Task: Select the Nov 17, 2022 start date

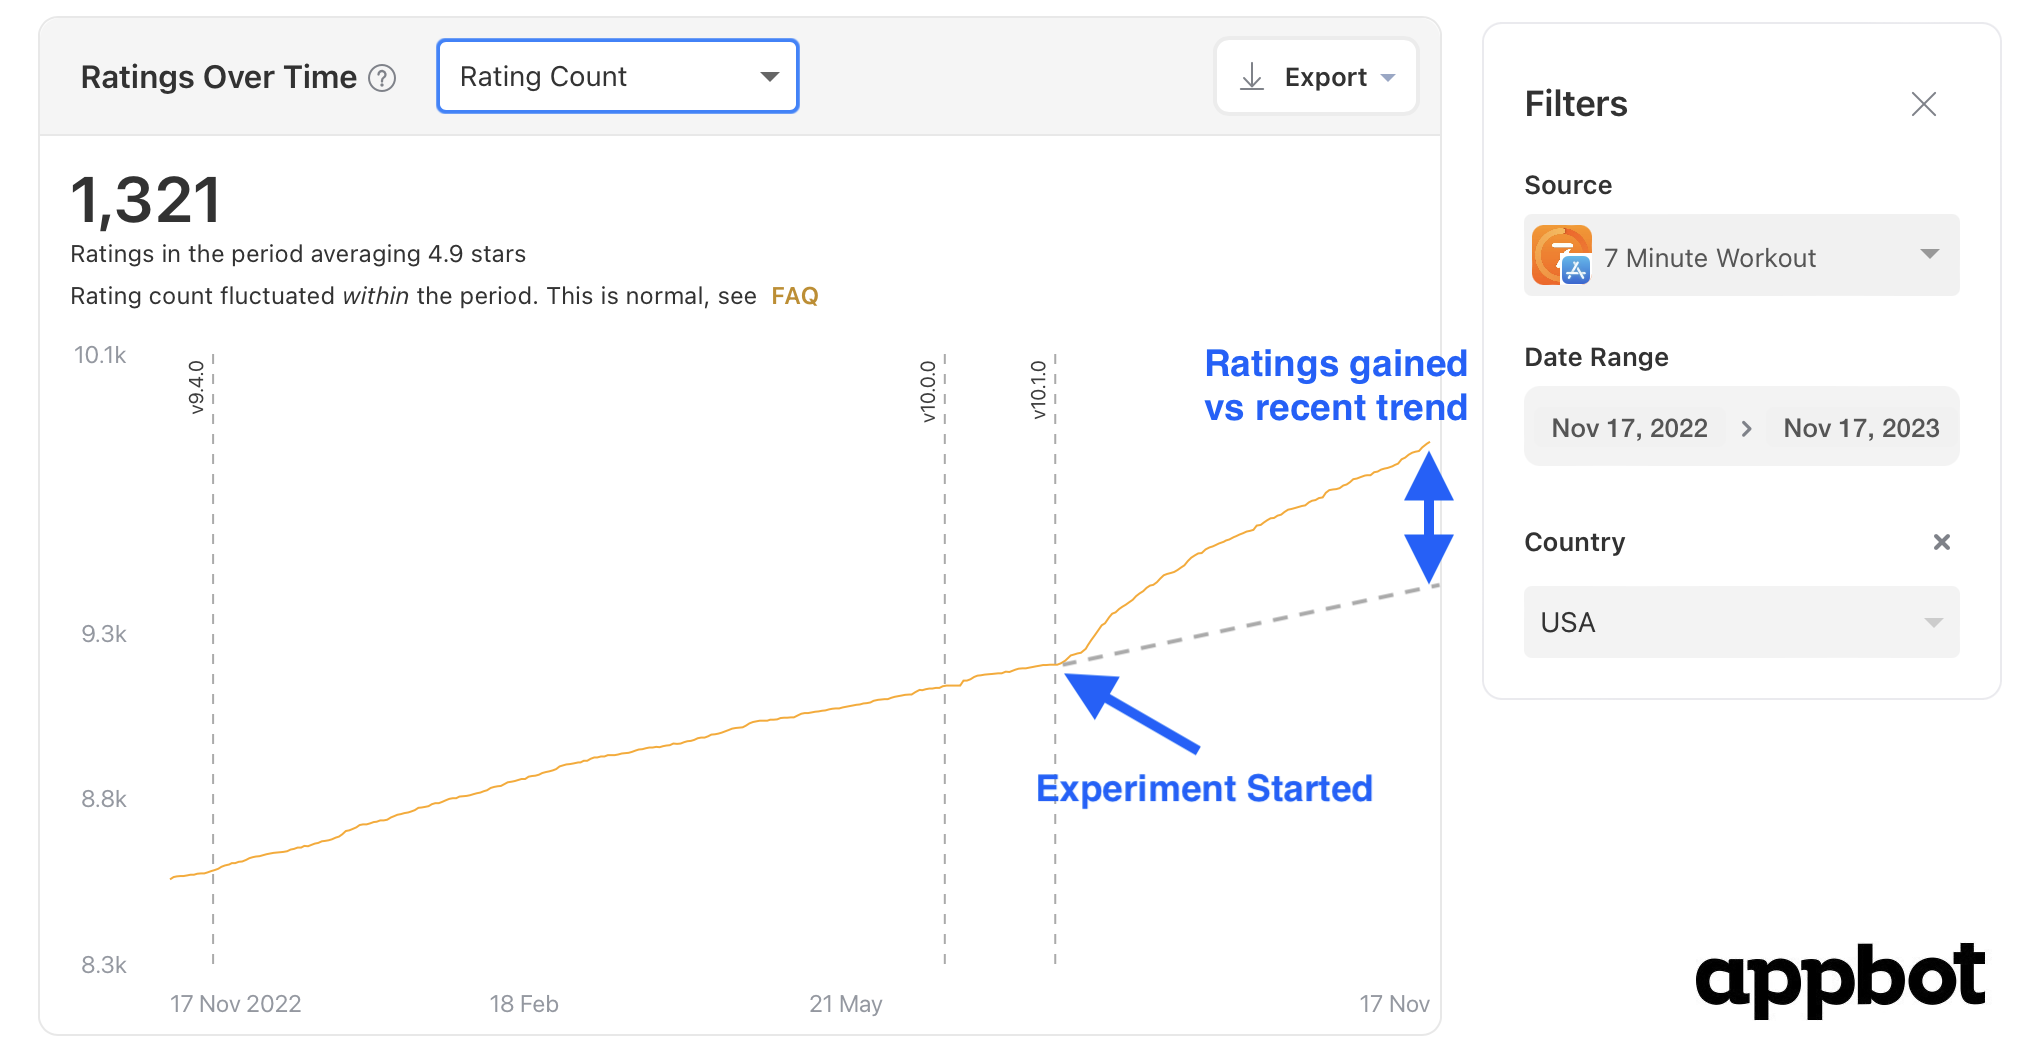Action: coord(1629,428)
